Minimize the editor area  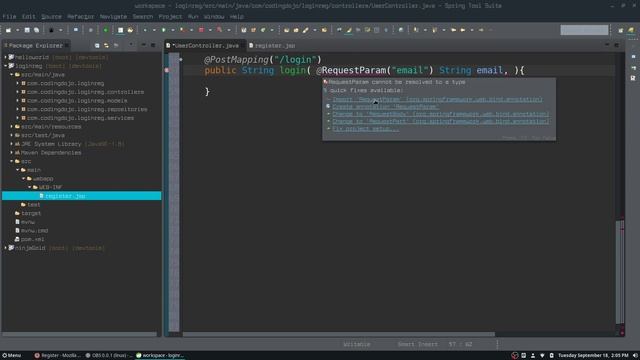[x=607, y=45]
